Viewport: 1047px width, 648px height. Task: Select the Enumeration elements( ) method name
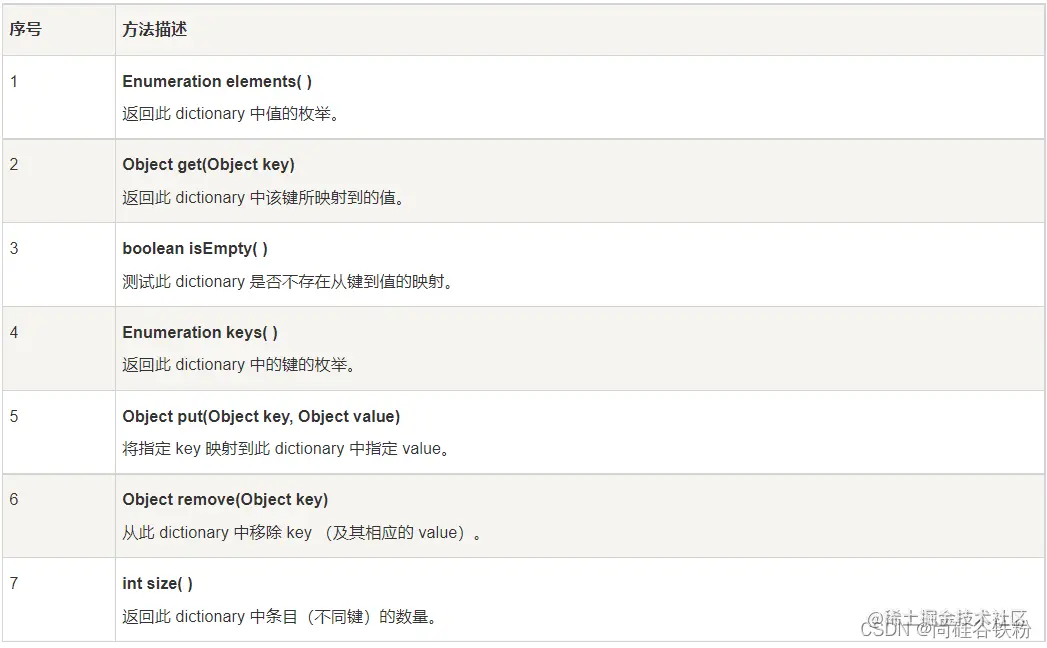pos(217,82)
